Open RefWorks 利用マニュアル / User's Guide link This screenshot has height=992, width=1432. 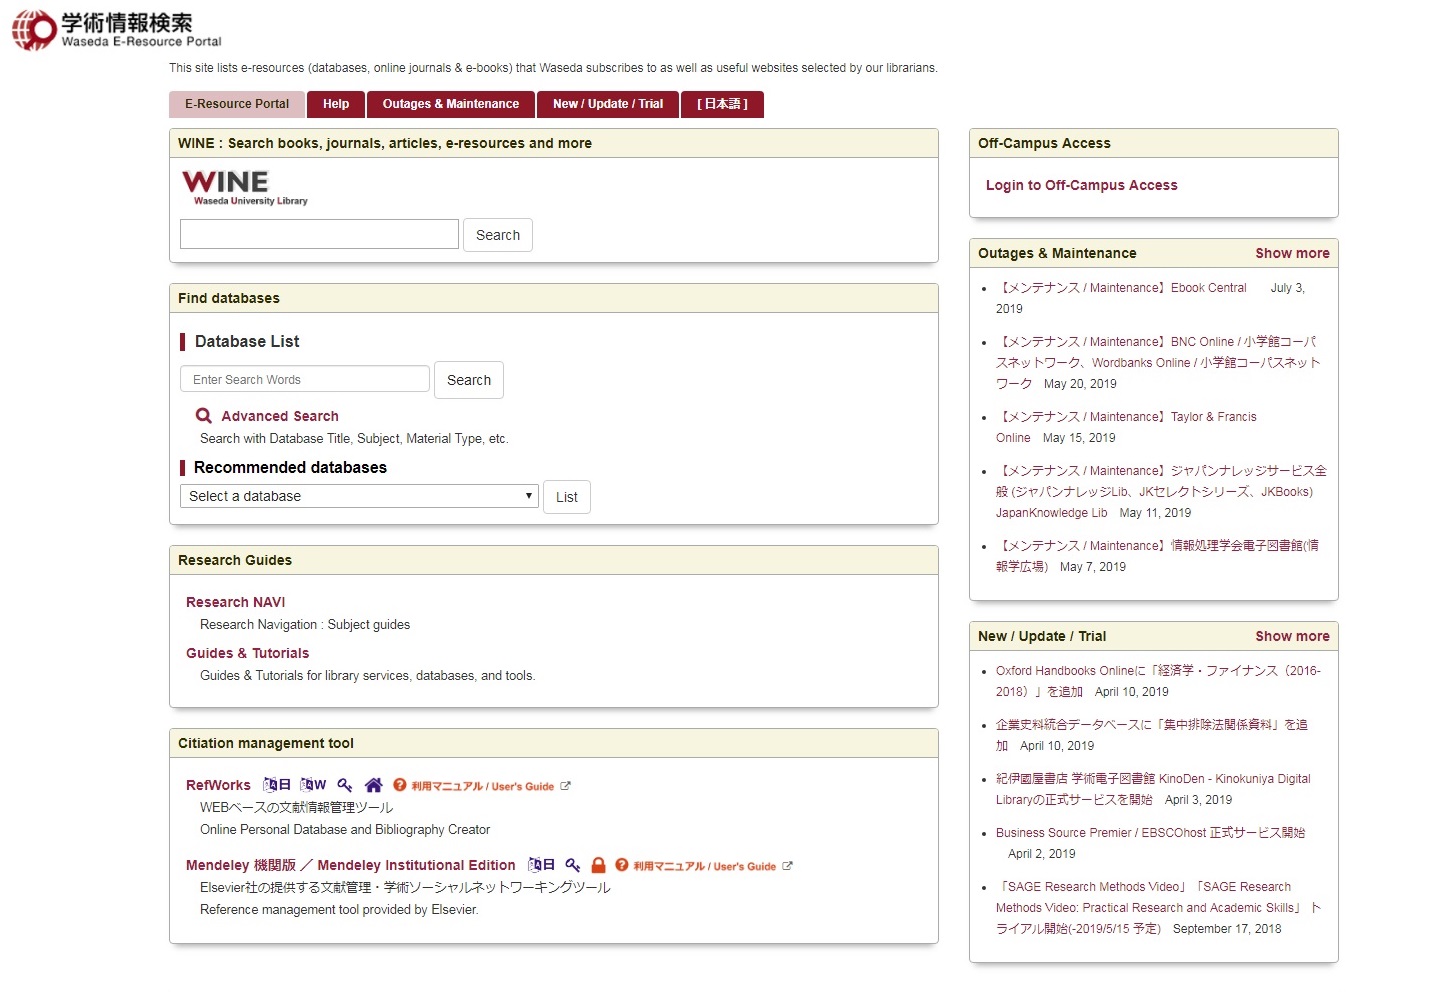tap(483, 786)
